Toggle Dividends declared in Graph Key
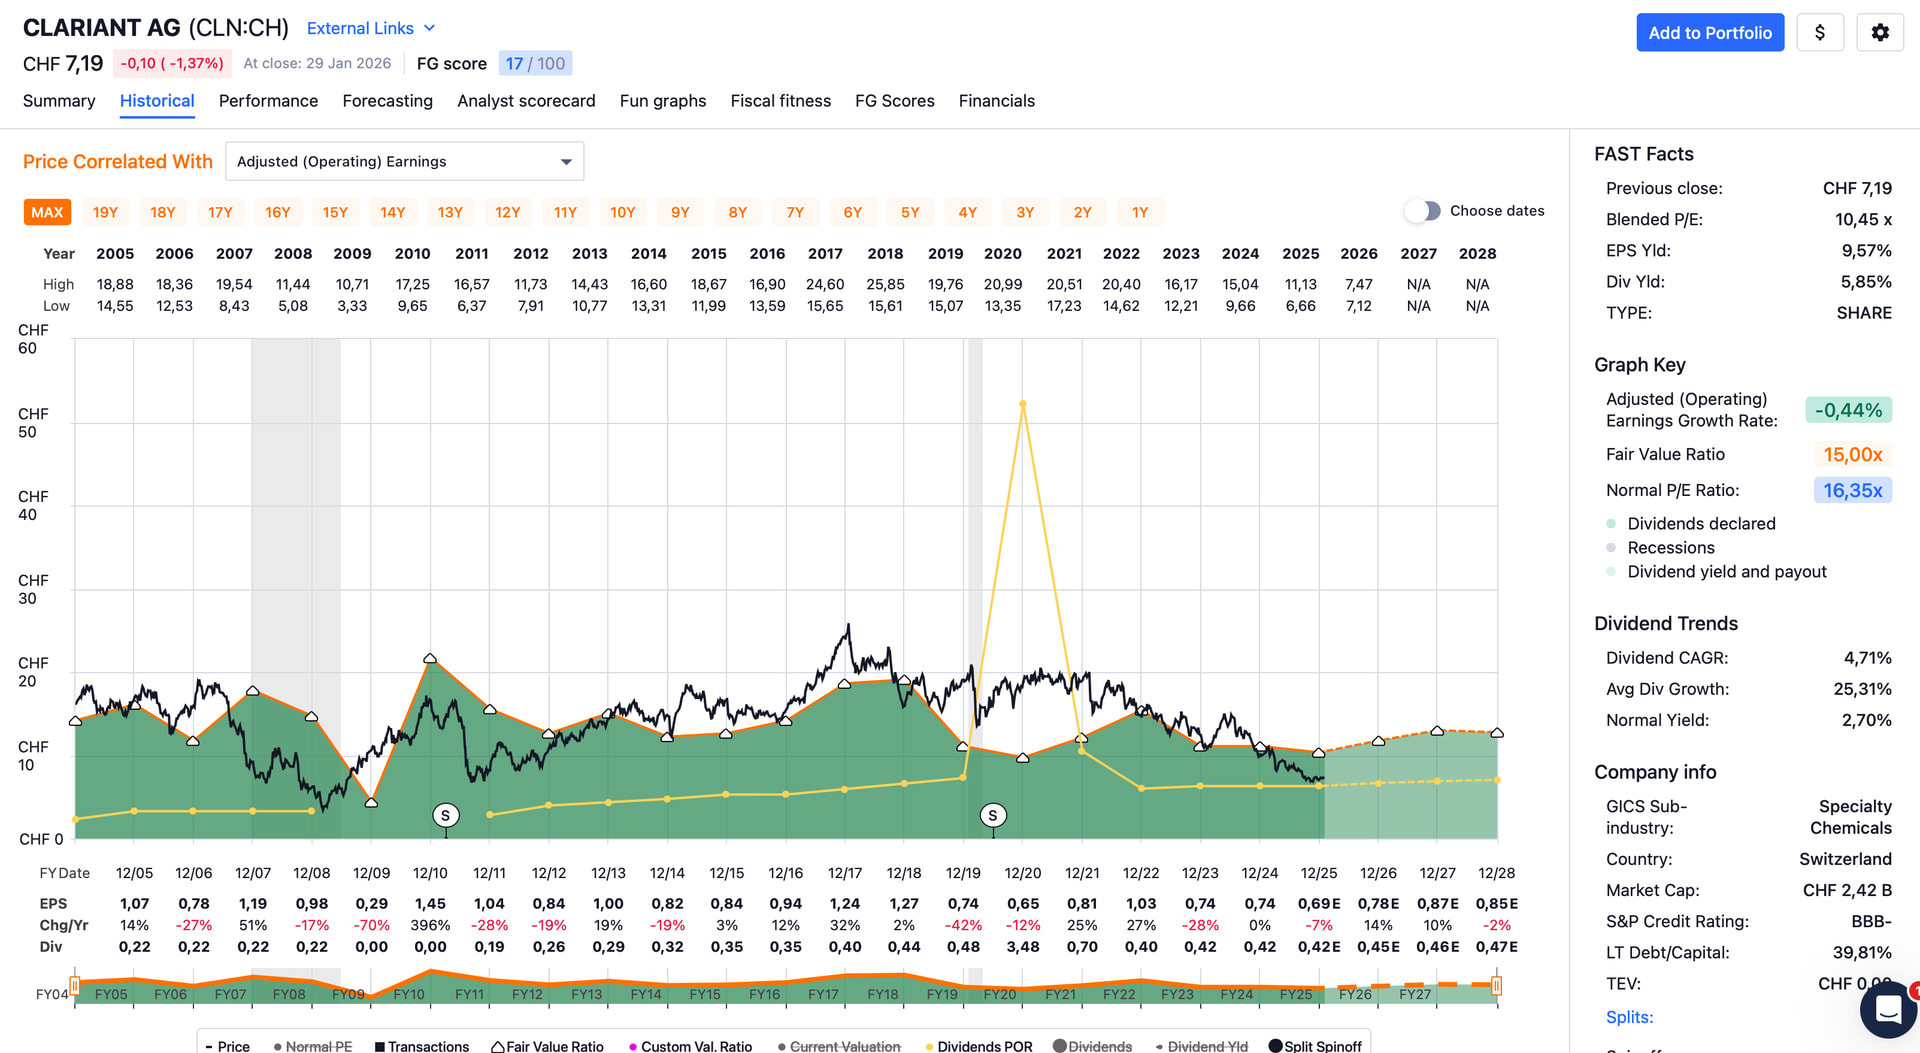 [1700, 524]
